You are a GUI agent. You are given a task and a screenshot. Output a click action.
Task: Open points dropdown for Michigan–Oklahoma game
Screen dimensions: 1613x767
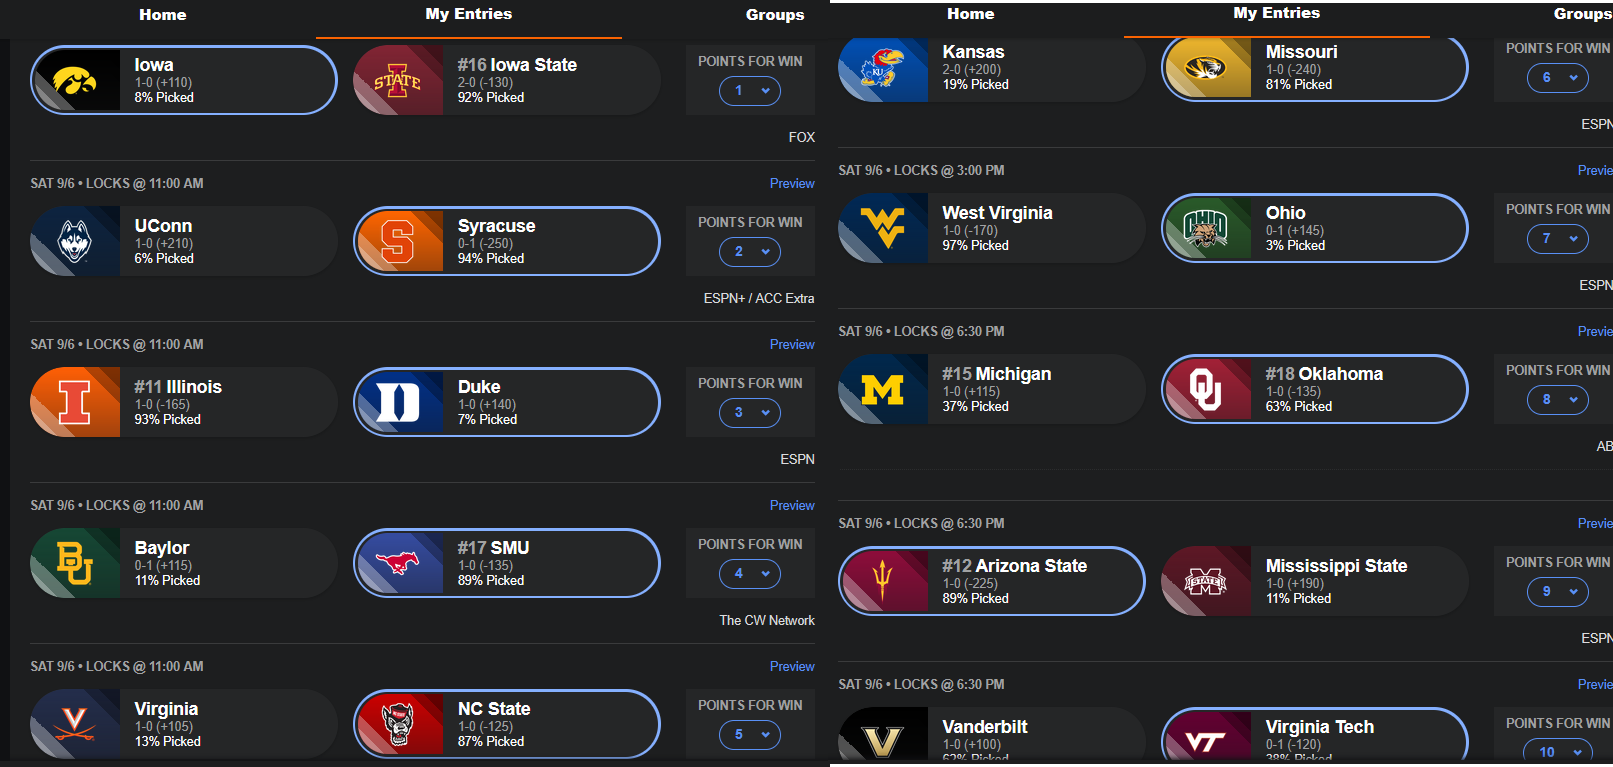coord(1558,400)
